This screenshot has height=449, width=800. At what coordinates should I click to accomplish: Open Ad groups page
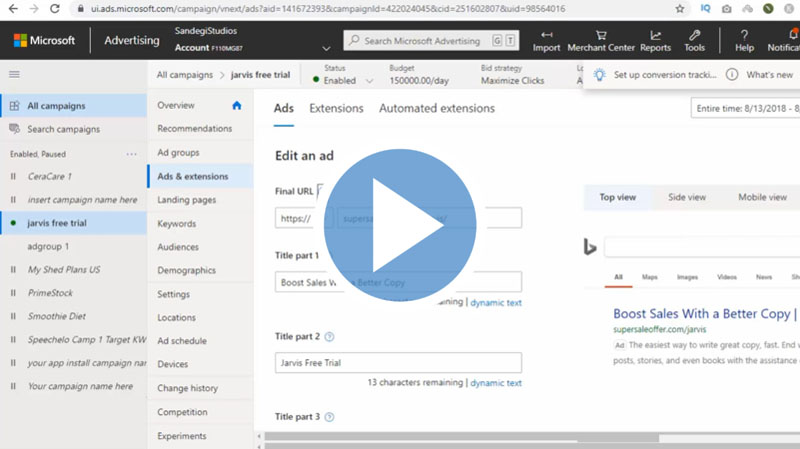[178, 153]
